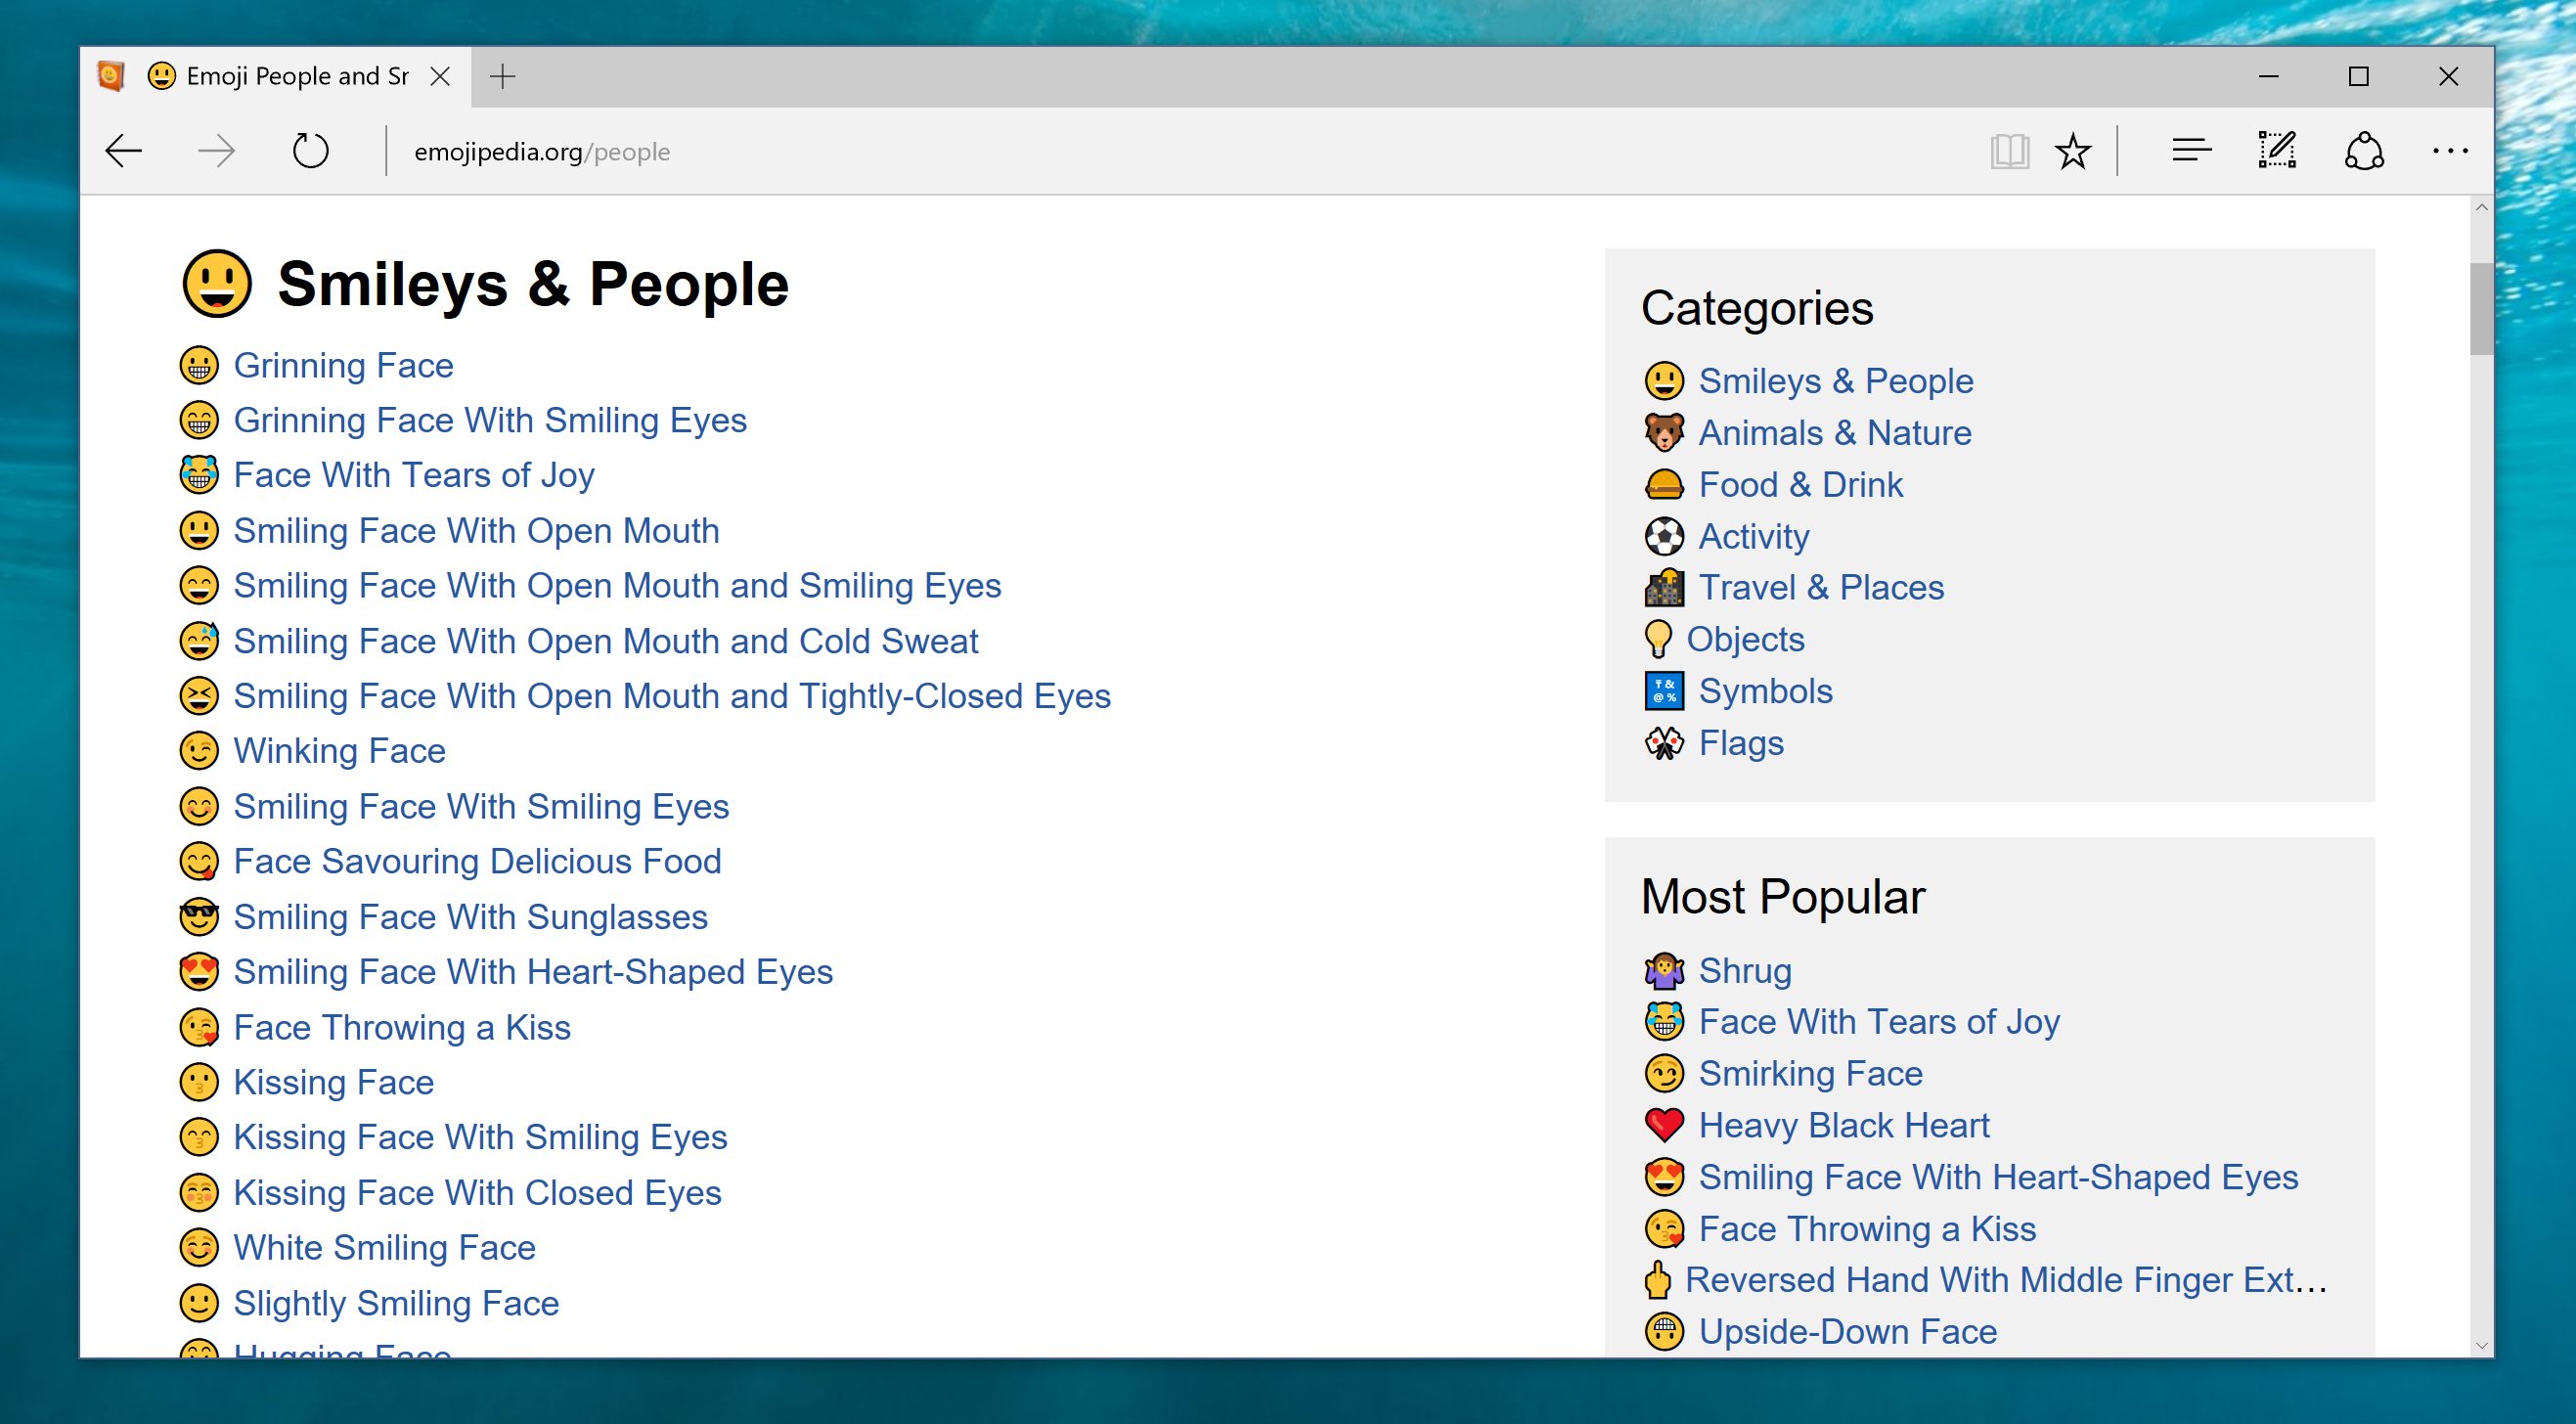Screen dimensions: 2576x1424
Task: Add page to favorites star
Action: tap(2073, 152)
